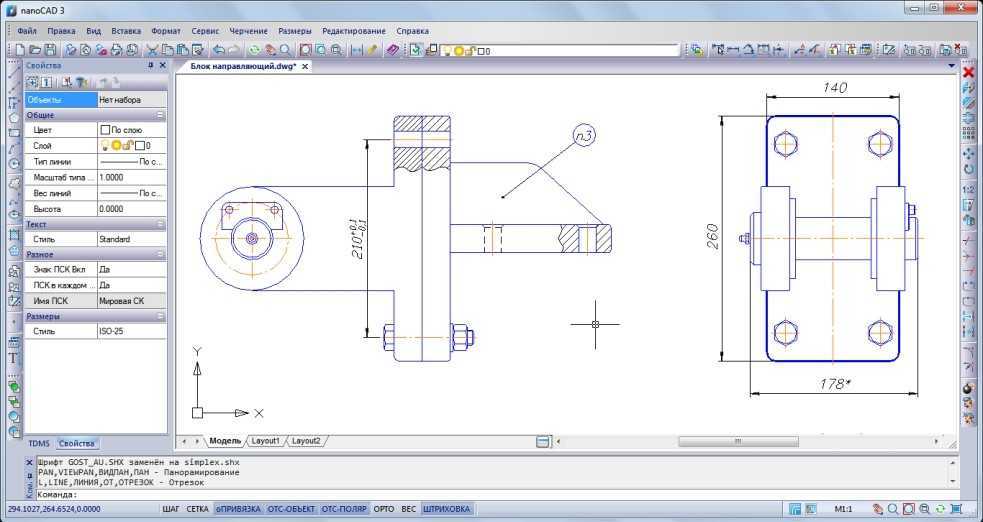Collapse the Общие properties section
The height and width of the screenshot is (522, 983).
[x=160, y=115]
